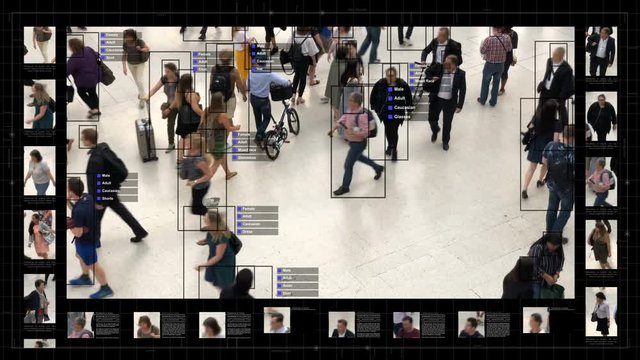Select the face detection box on the man above the backpack
Image resolution: width=640 pixels, height=360 pixels.
(88, 137)
